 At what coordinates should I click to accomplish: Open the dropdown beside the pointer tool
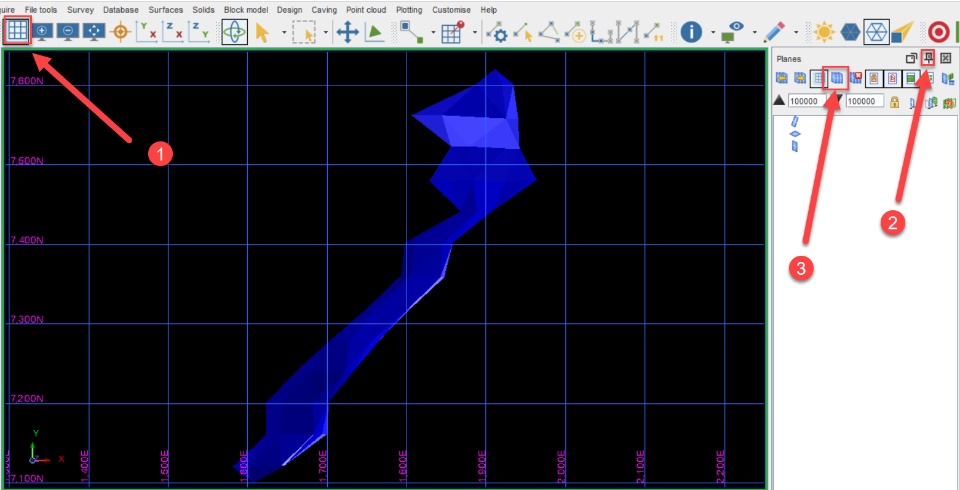tap(284, 32)
